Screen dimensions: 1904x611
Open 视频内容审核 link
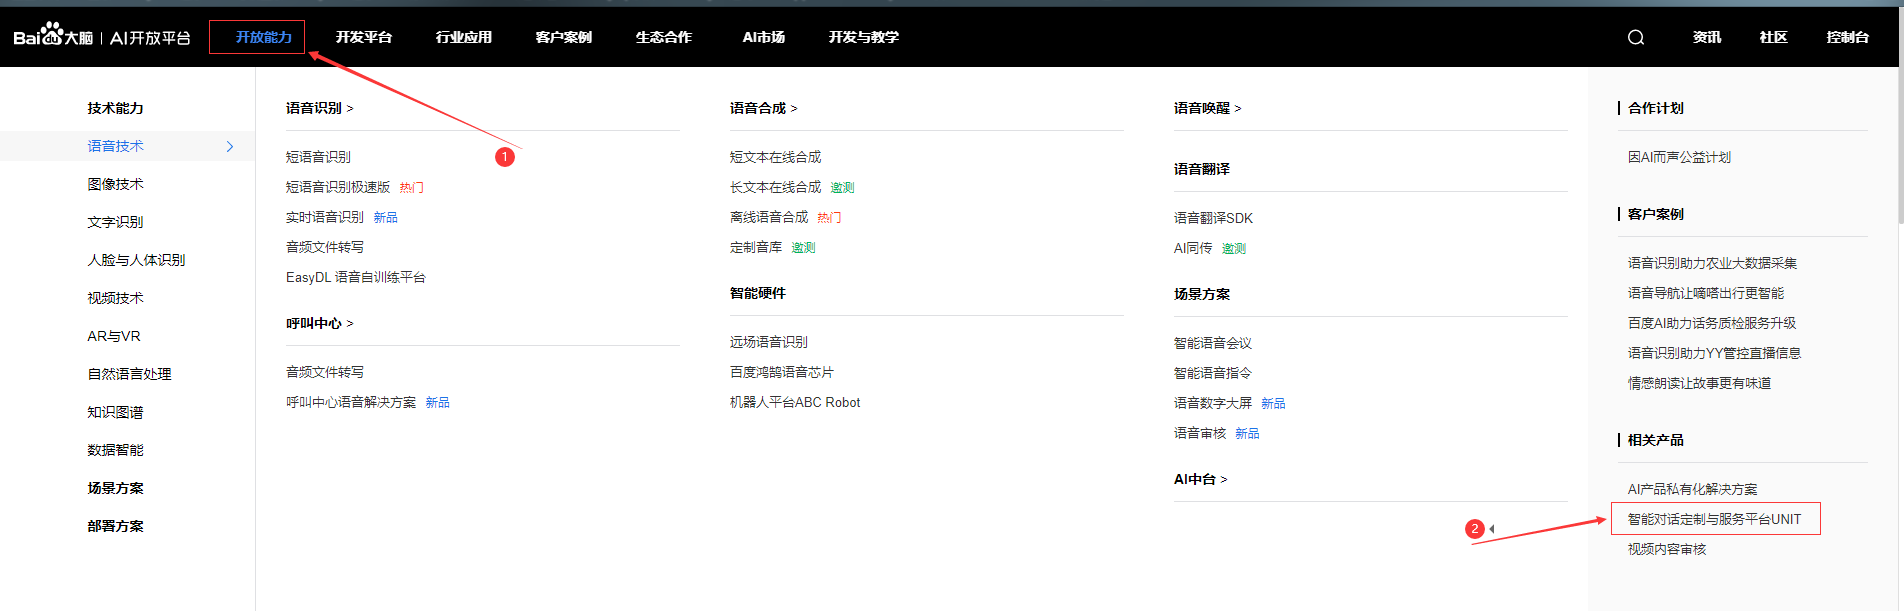coord(1667,549)
